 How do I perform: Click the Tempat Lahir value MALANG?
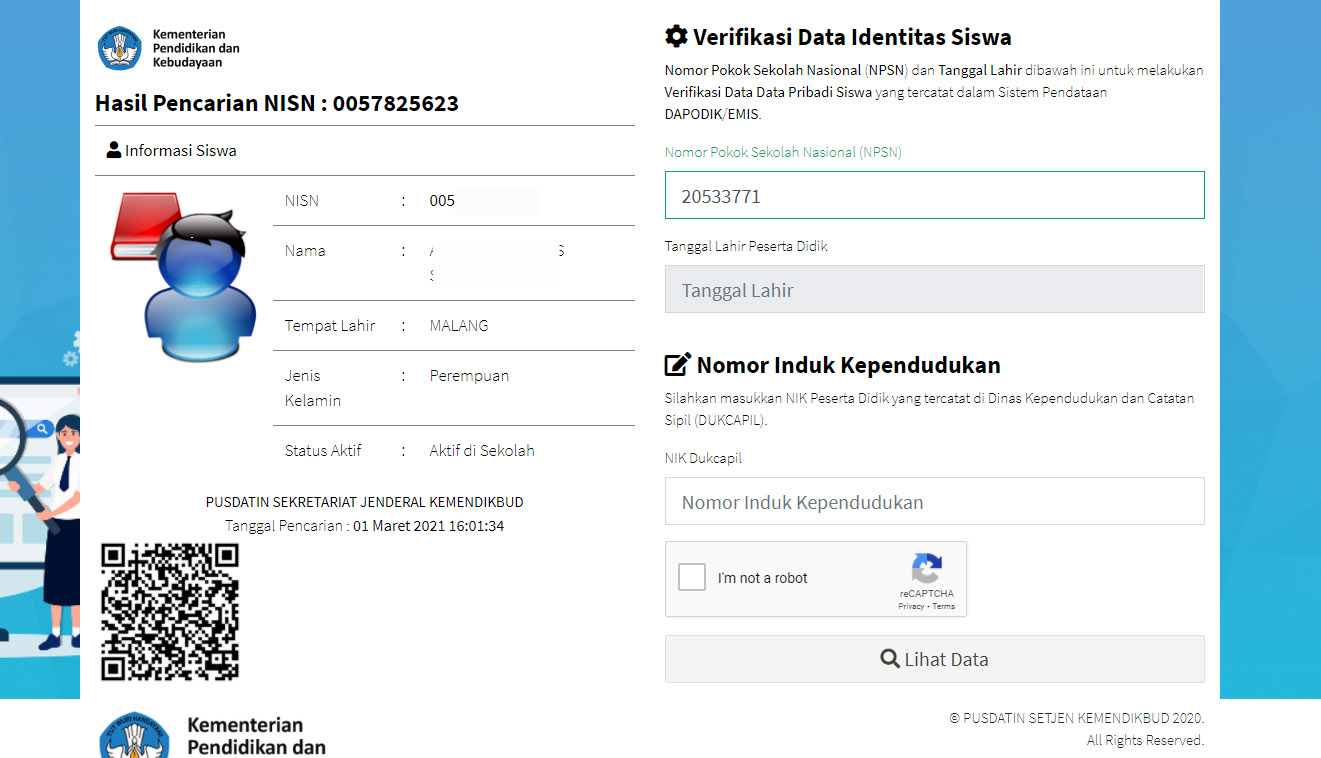[459, 326]
